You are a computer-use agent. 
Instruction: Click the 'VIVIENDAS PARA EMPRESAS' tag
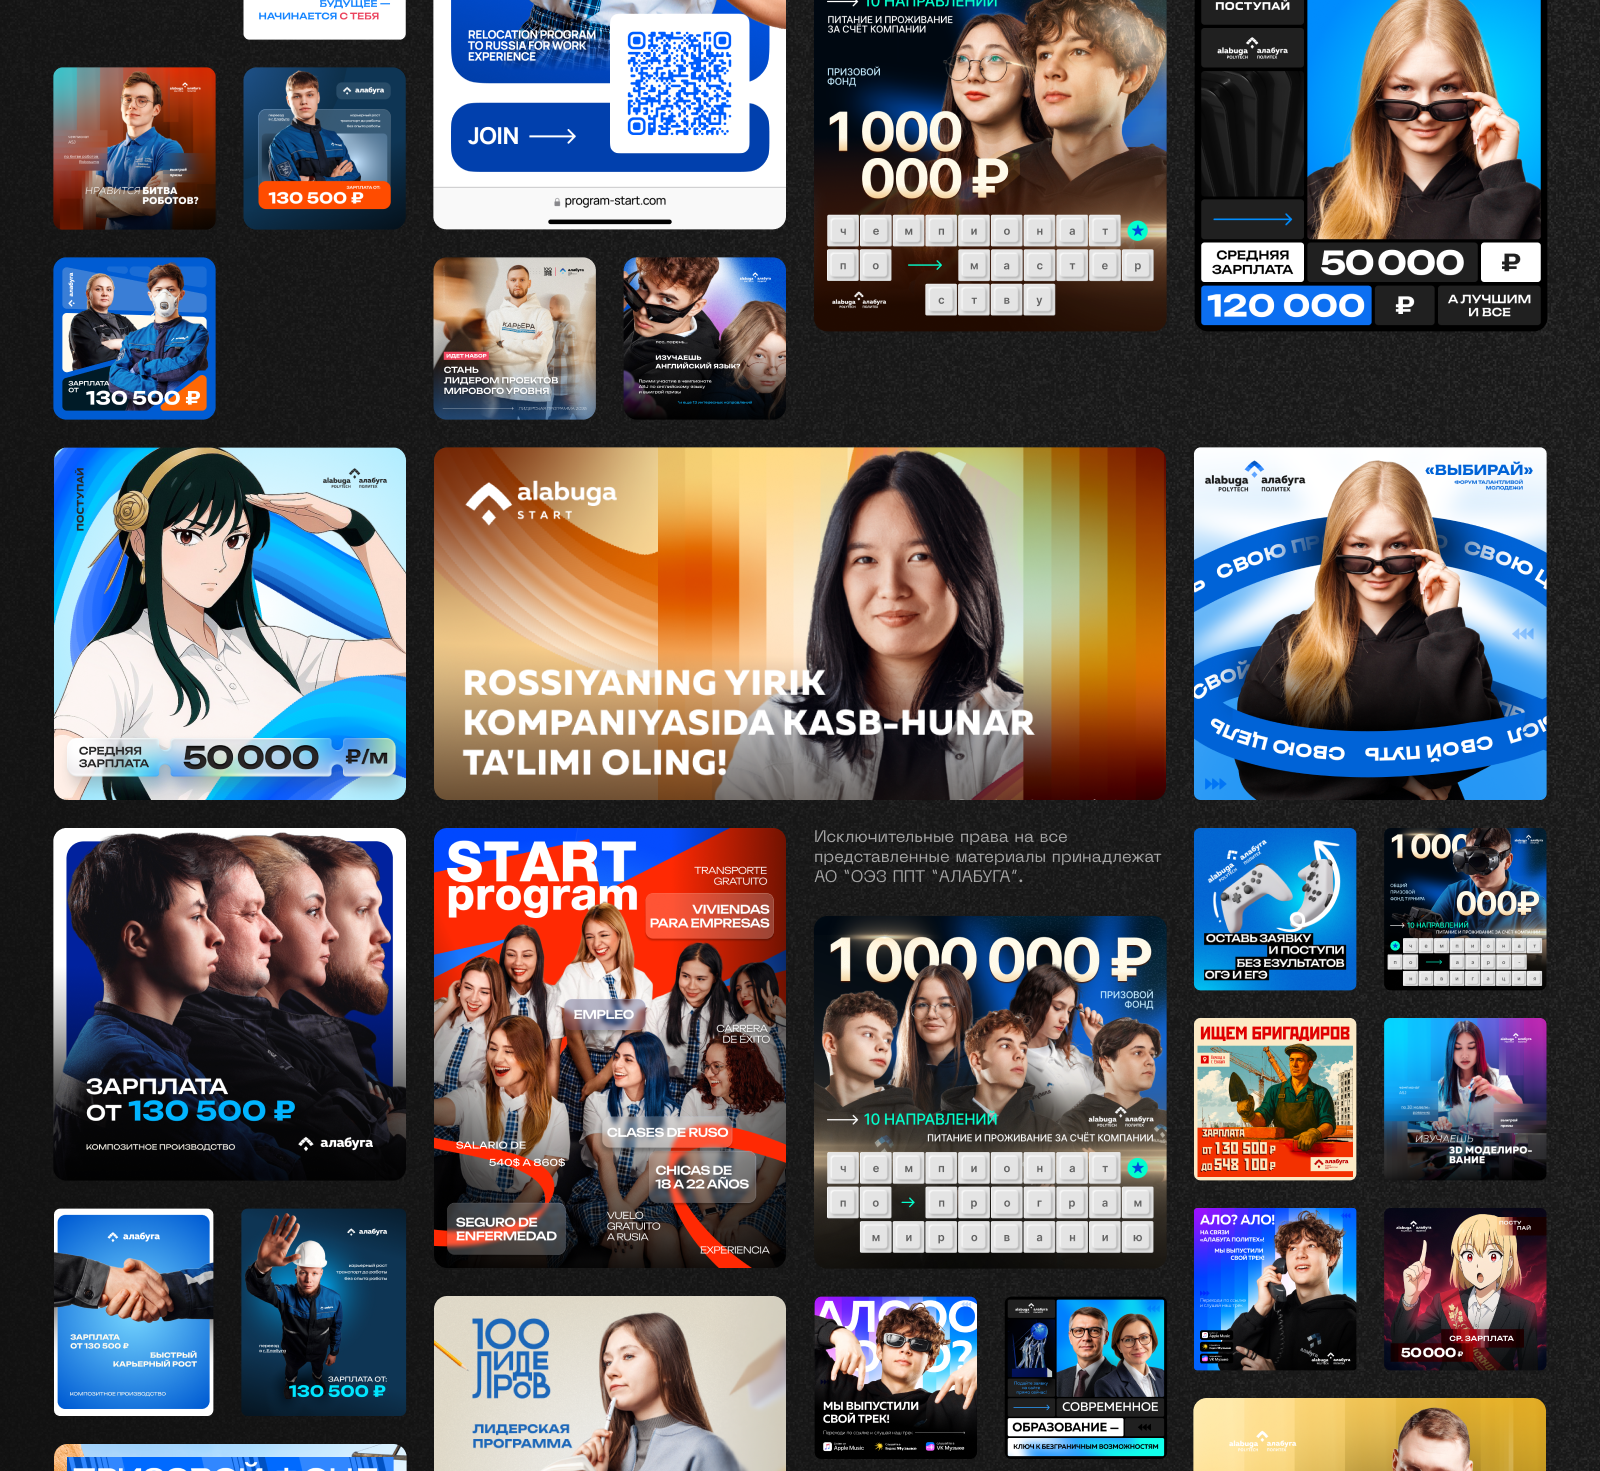pyautogui.click(x=709, y=916)
